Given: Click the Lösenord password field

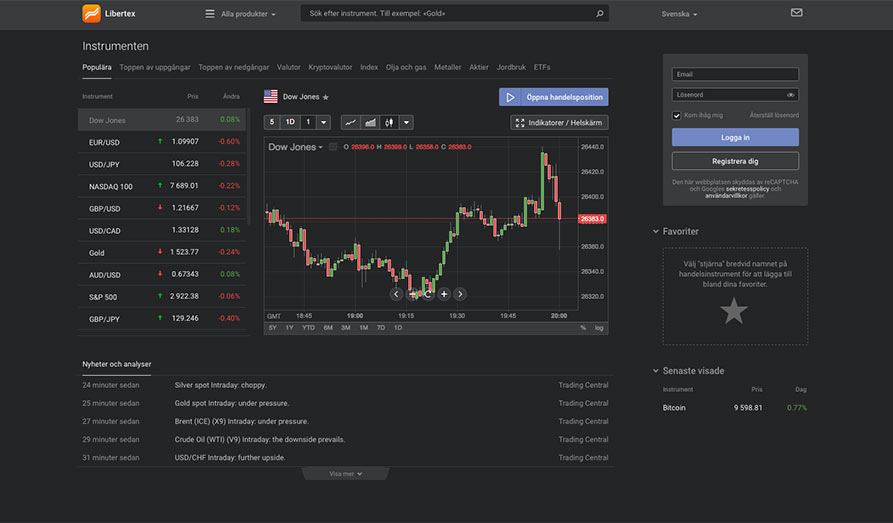Looking at the screenshot, I should click(735, 95).
